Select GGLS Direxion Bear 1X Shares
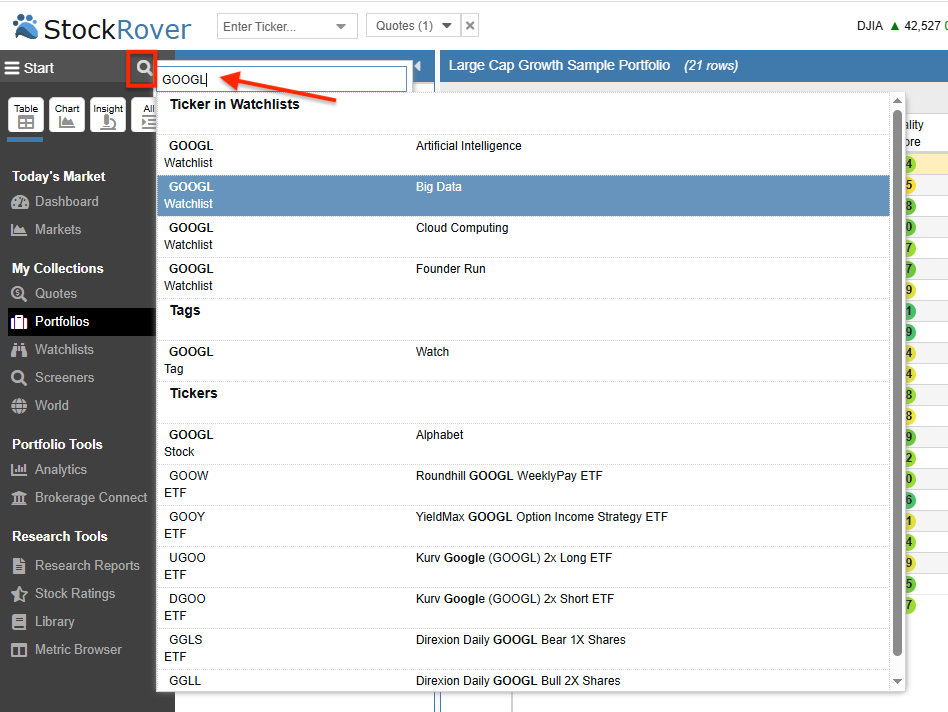948x712 pixels. coord(523,649)
